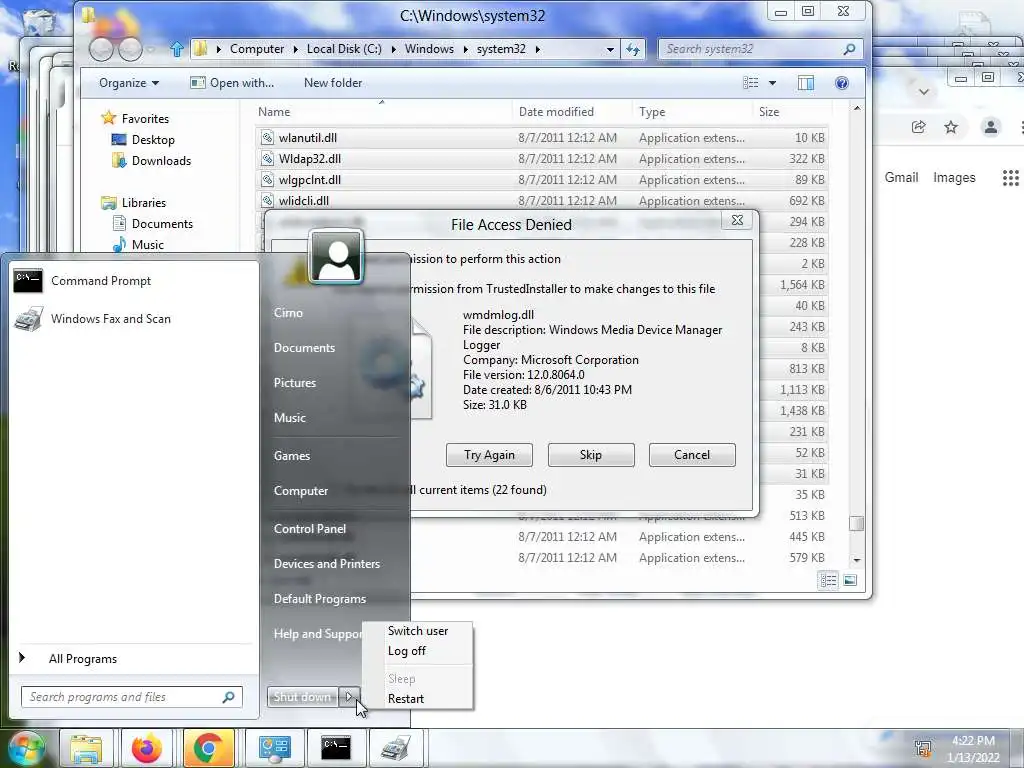Expand the arrow after Windows in the address bar

point(465,49)
